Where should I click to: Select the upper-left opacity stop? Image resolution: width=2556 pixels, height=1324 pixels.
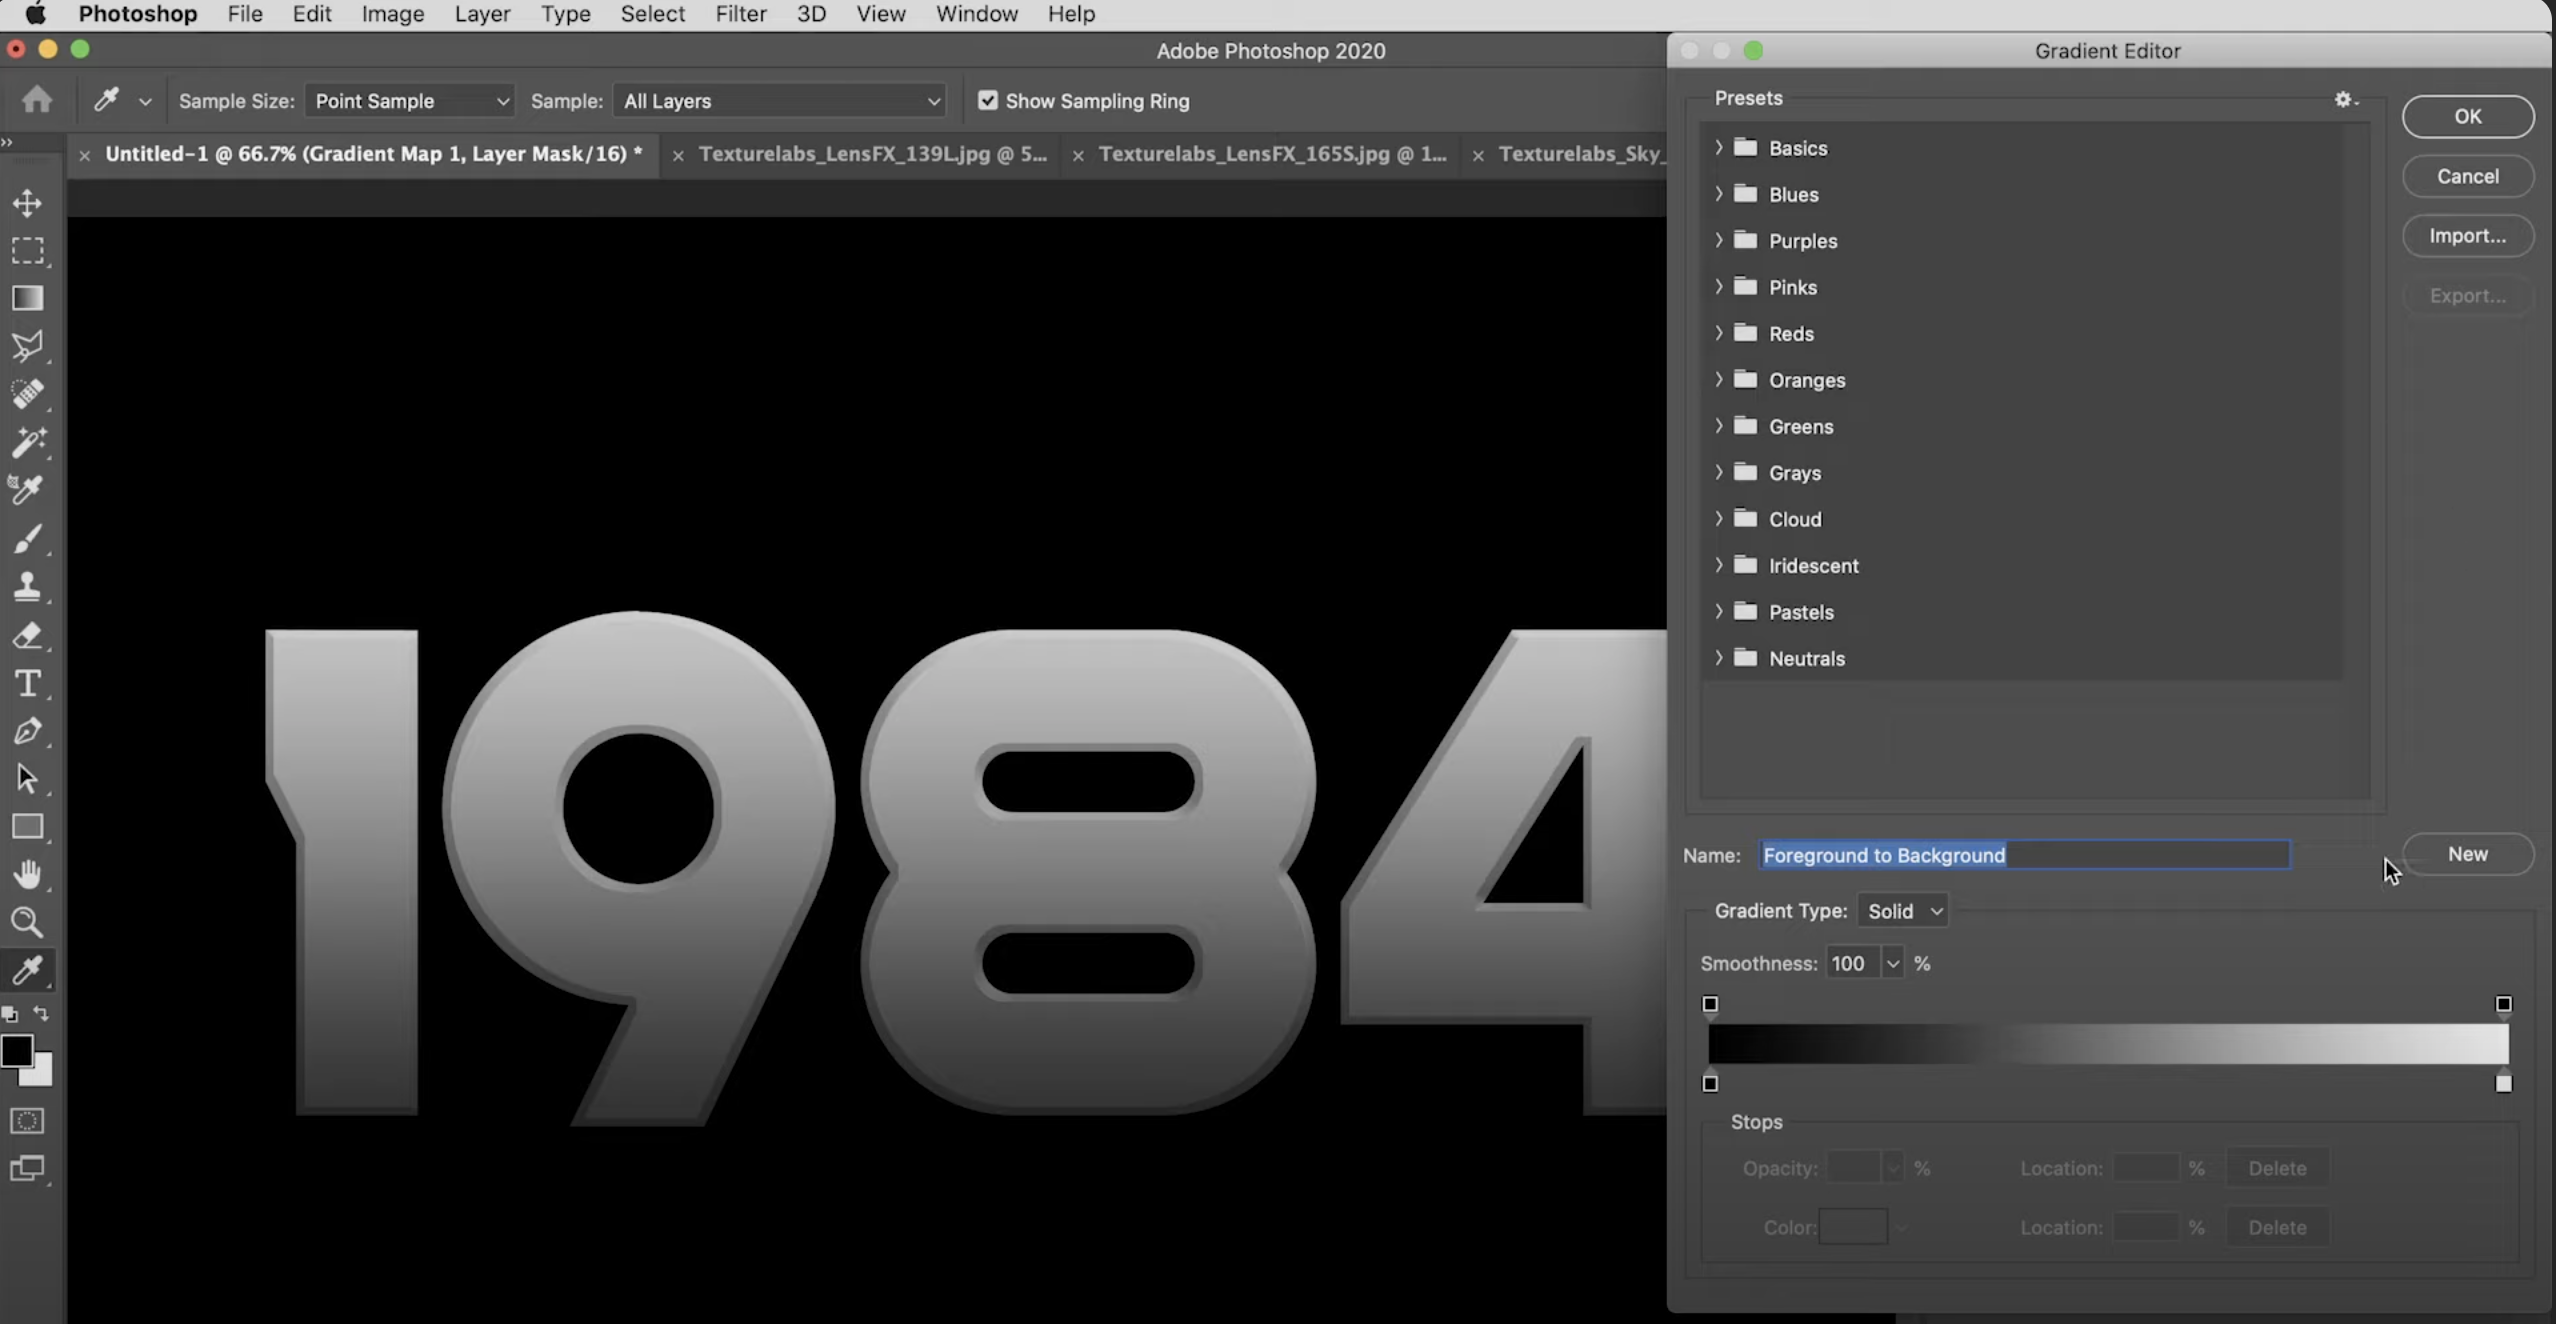click(x=1709, y=1005)
